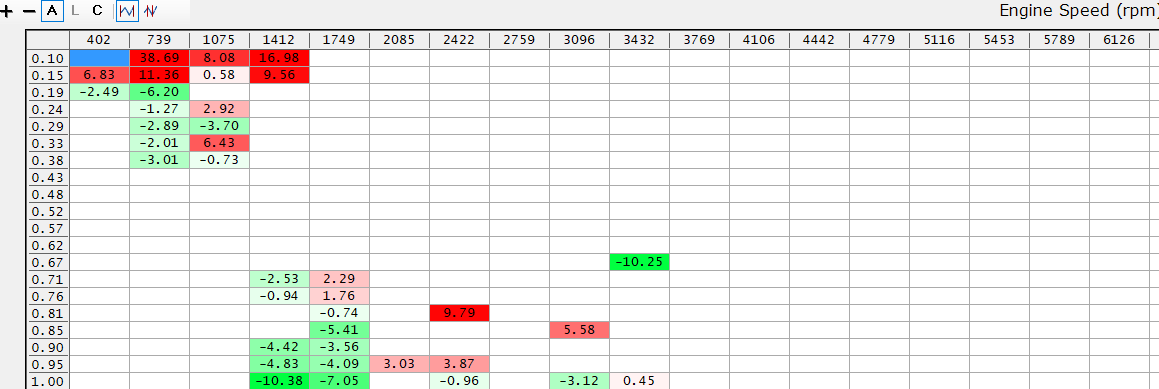Screen dimensions: 1159x389
Task: Click the cell with value 9.79
Action: [x=459, y=314]
